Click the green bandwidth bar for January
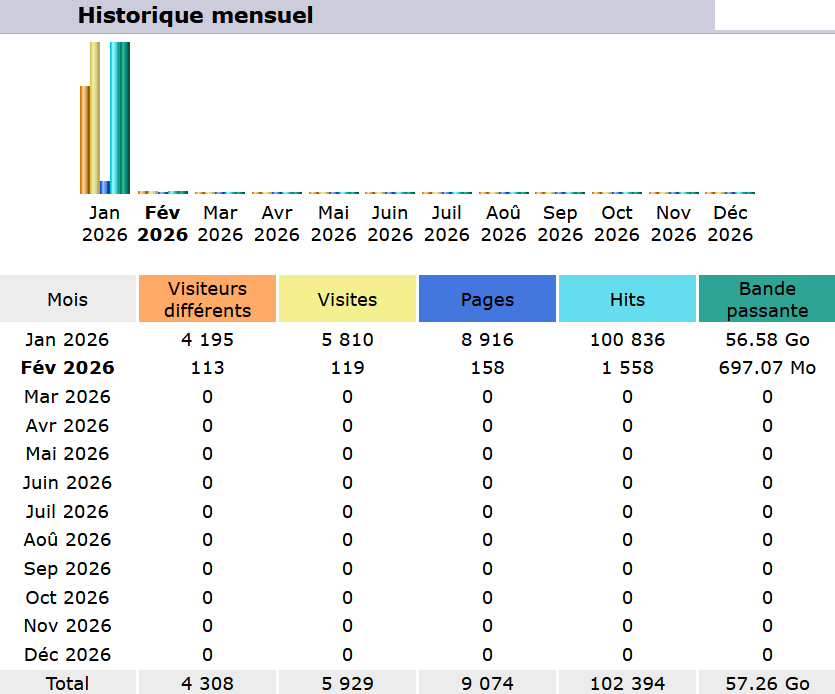The image size is (835, 694). [125, 118]
